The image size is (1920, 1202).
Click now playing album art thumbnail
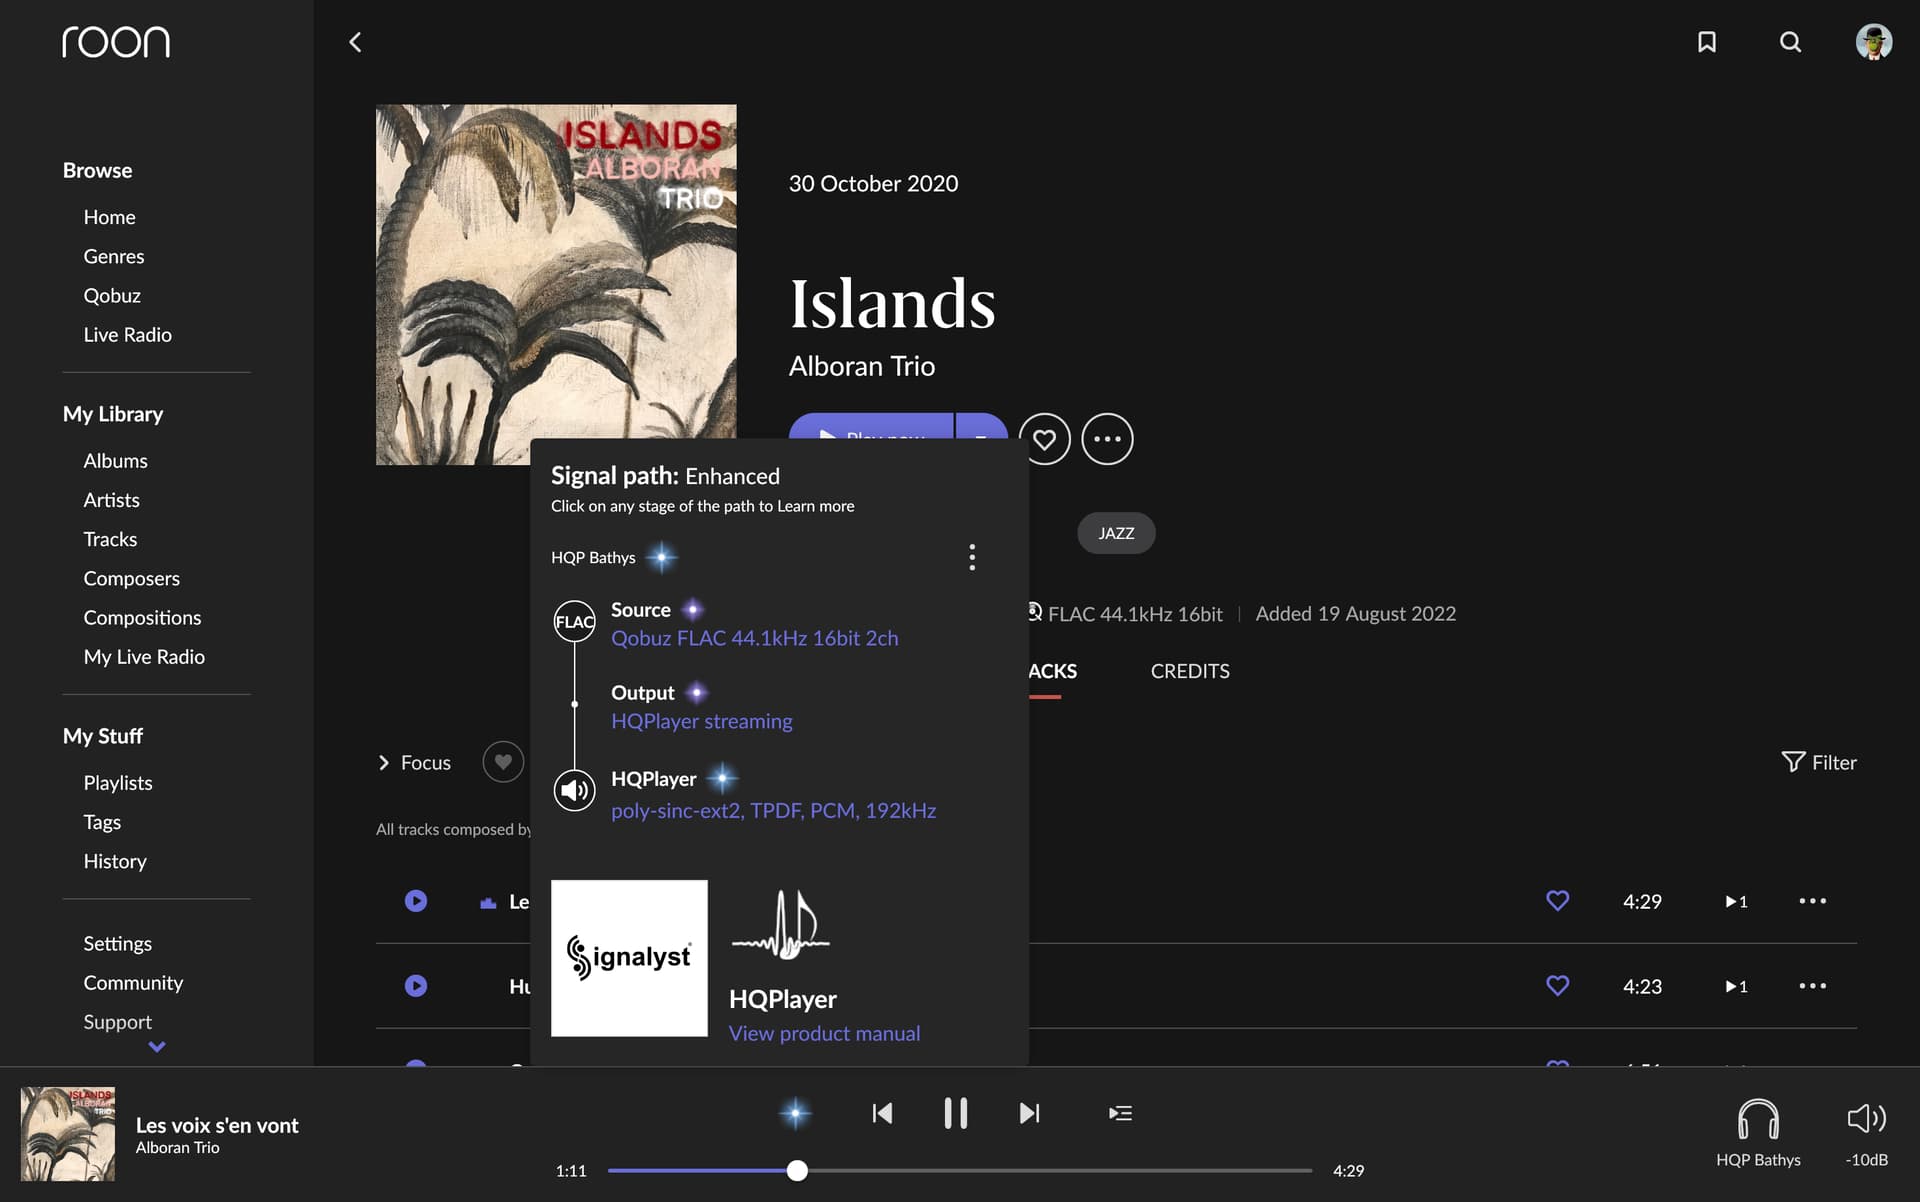[x=68, y=1134]
